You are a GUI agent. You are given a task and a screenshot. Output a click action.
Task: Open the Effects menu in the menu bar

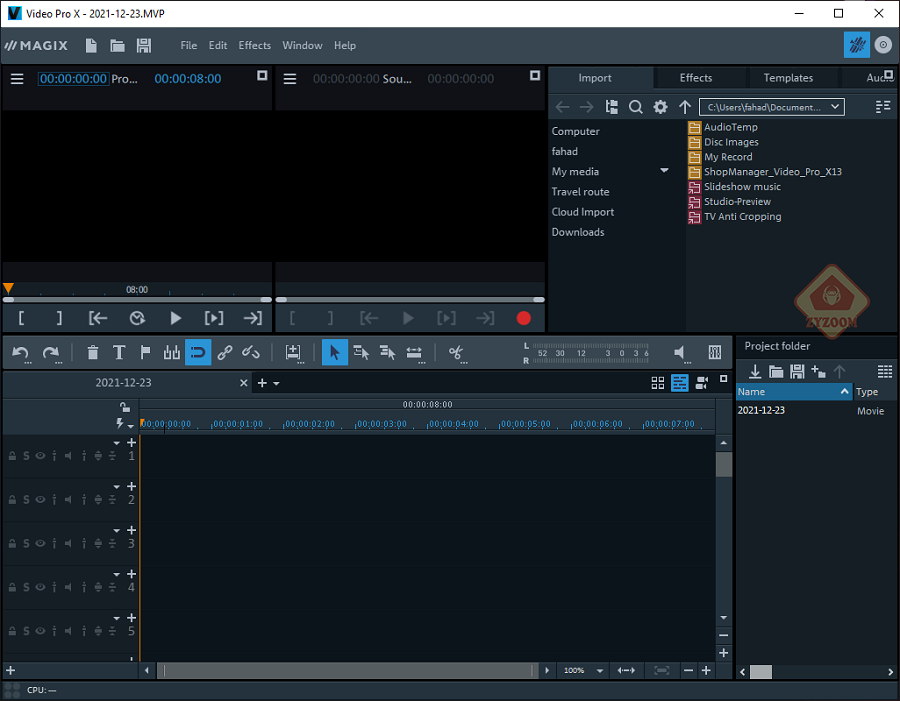[254, 45]
